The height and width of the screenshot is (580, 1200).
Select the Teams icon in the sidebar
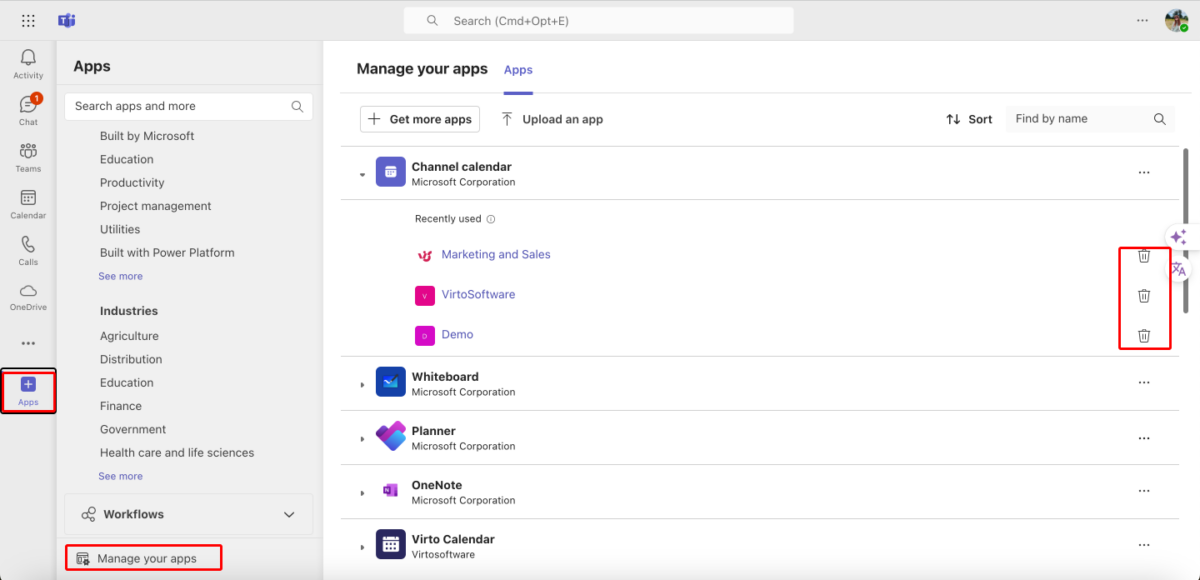click(x=28, y=156)
